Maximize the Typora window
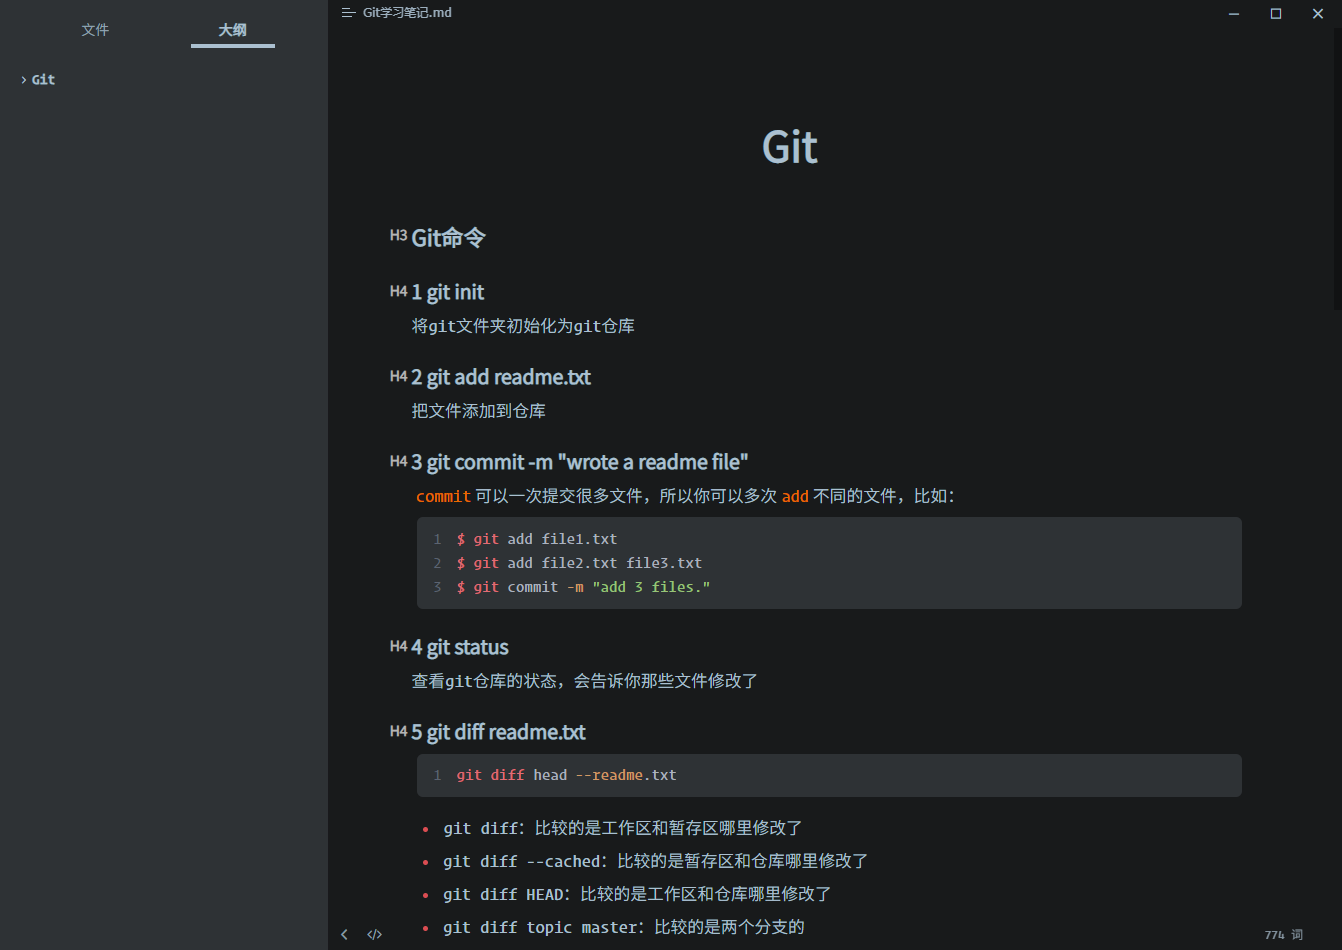The height and width of the screenshot is (950, 1342). (x=1276, y=13)
